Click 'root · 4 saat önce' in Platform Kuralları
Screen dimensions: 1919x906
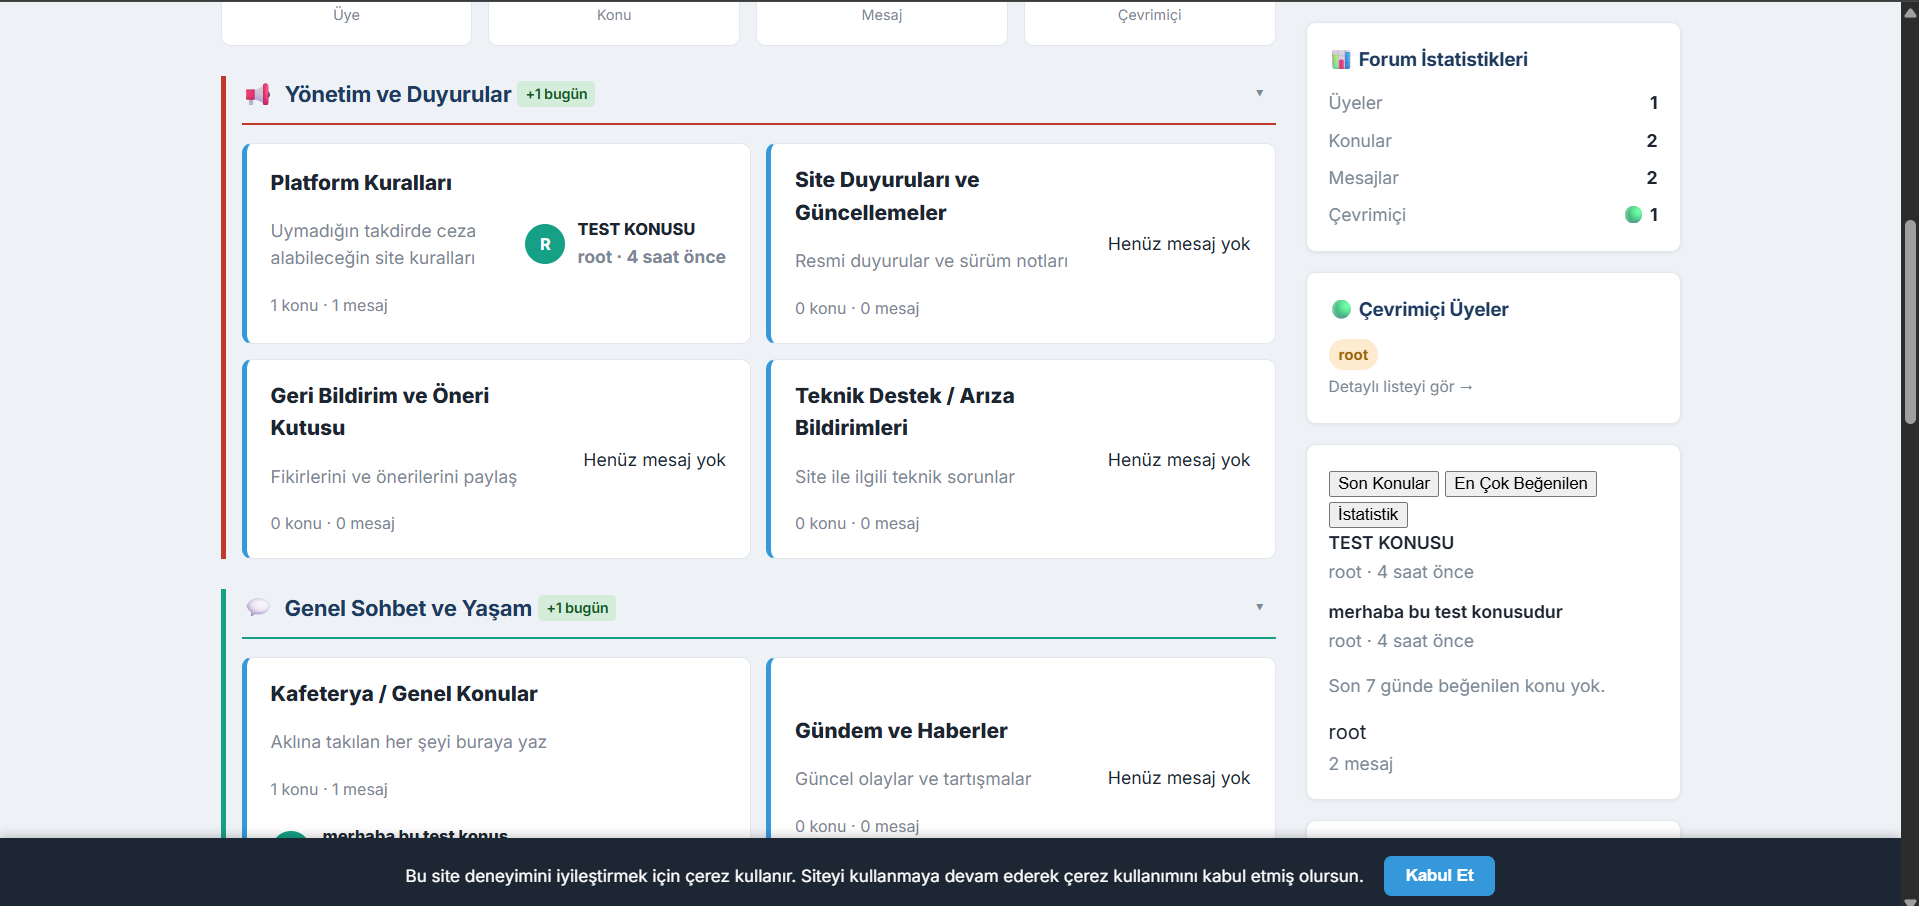coord(651,257)
